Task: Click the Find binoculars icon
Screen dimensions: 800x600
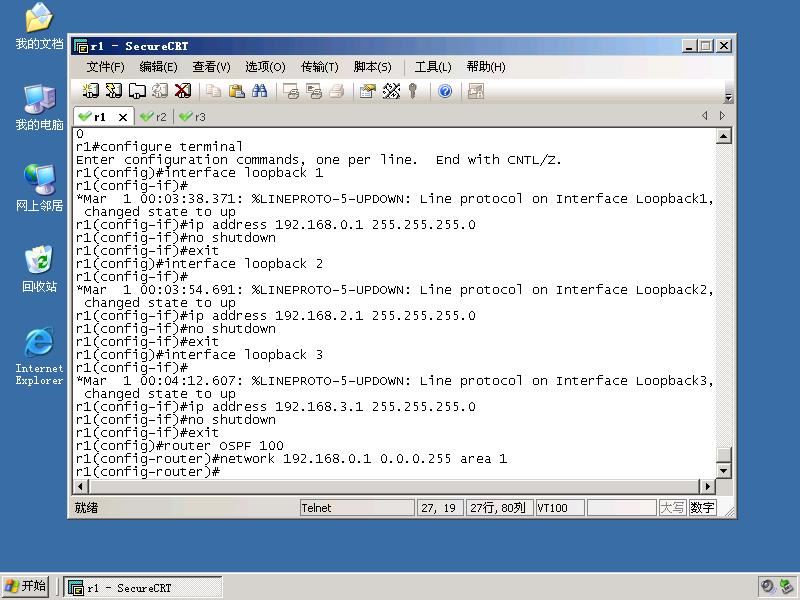Action: click(259, 91)
